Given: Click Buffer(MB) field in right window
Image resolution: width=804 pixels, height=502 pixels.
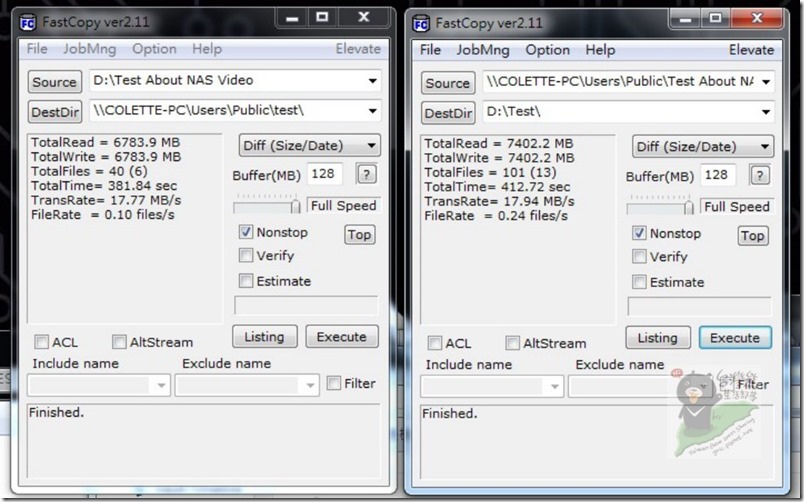Looking at the screenshot, I should [717, 175].
